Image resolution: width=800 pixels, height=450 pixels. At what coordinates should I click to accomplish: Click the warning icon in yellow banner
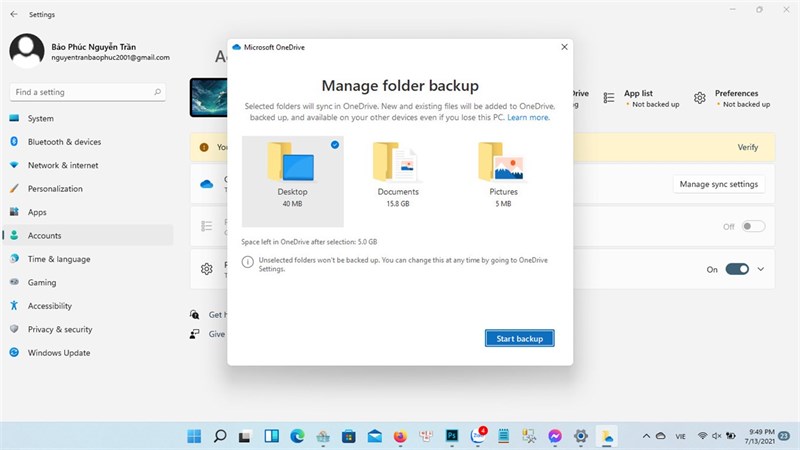click(204, 147)
